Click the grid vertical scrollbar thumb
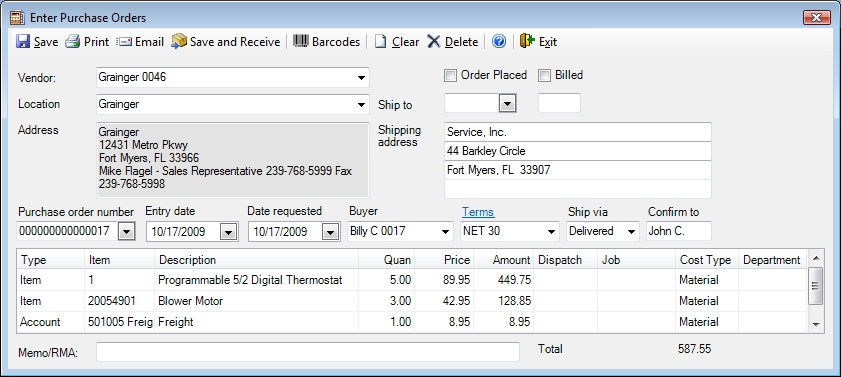This screenshot has height=377, width=841. [x=816, y=286]
